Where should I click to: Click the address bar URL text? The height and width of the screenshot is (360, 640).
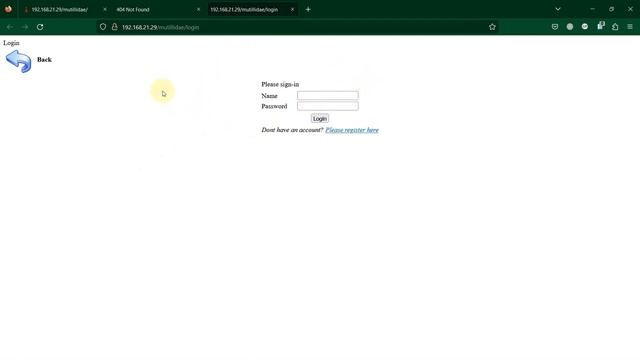[160, 27]
